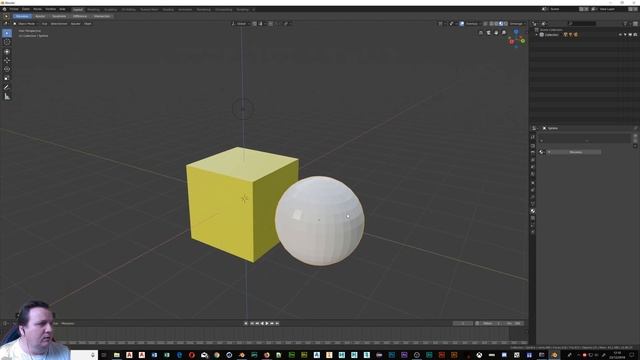640x360 pixels.
Task: Click the current frame number field
Action: point(463,323)
